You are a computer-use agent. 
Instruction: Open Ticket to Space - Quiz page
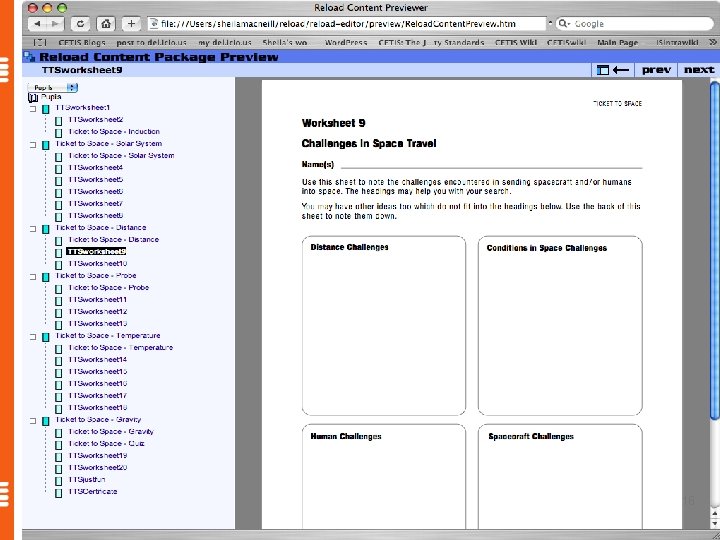[107, 444]
